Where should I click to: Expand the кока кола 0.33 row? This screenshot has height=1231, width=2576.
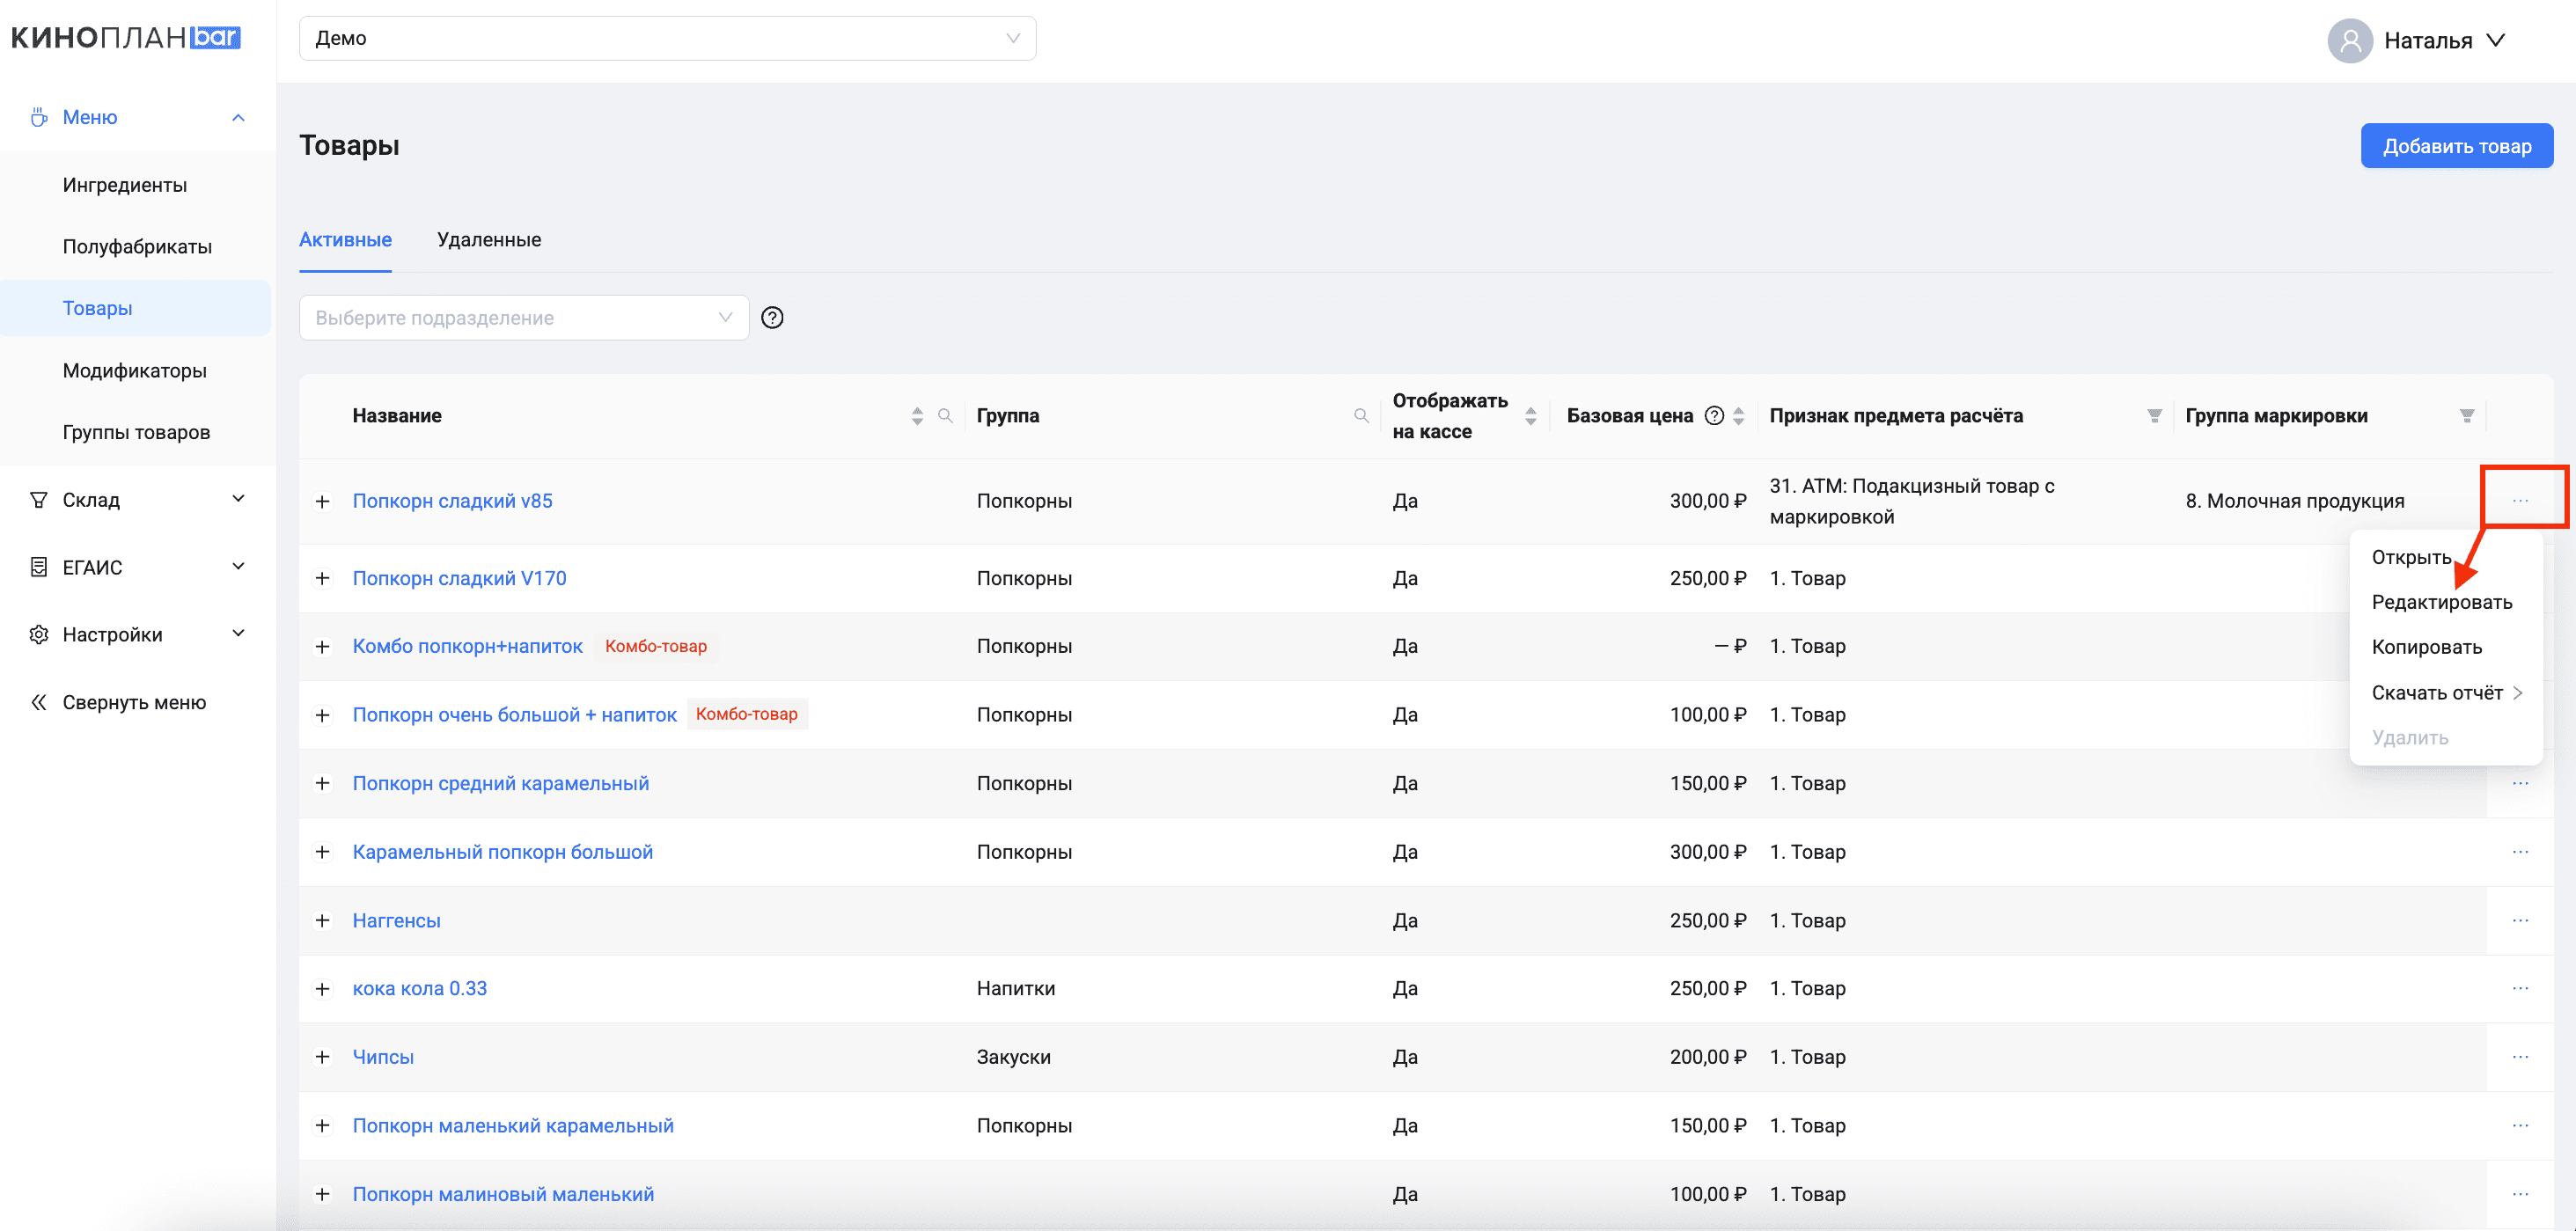click(322, 989)
